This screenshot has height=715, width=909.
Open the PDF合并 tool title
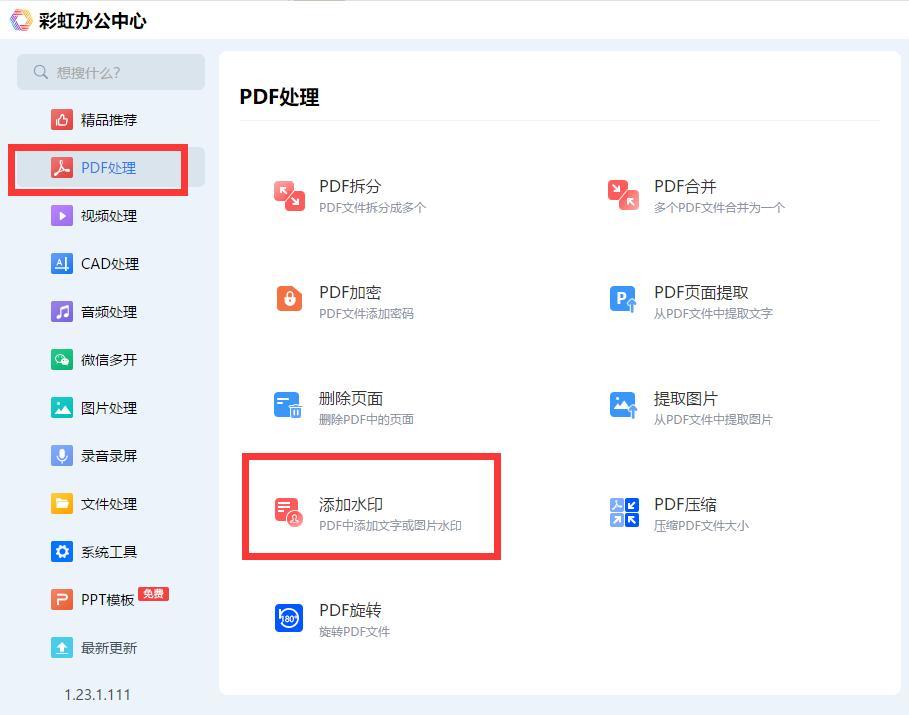point(685,186)
